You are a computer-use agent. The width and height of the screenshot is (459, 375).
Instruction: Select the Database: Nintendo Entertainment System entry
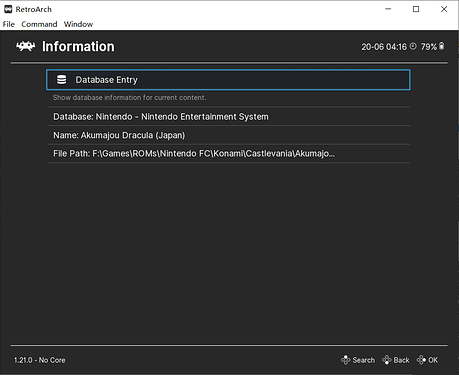click(229, 117)
